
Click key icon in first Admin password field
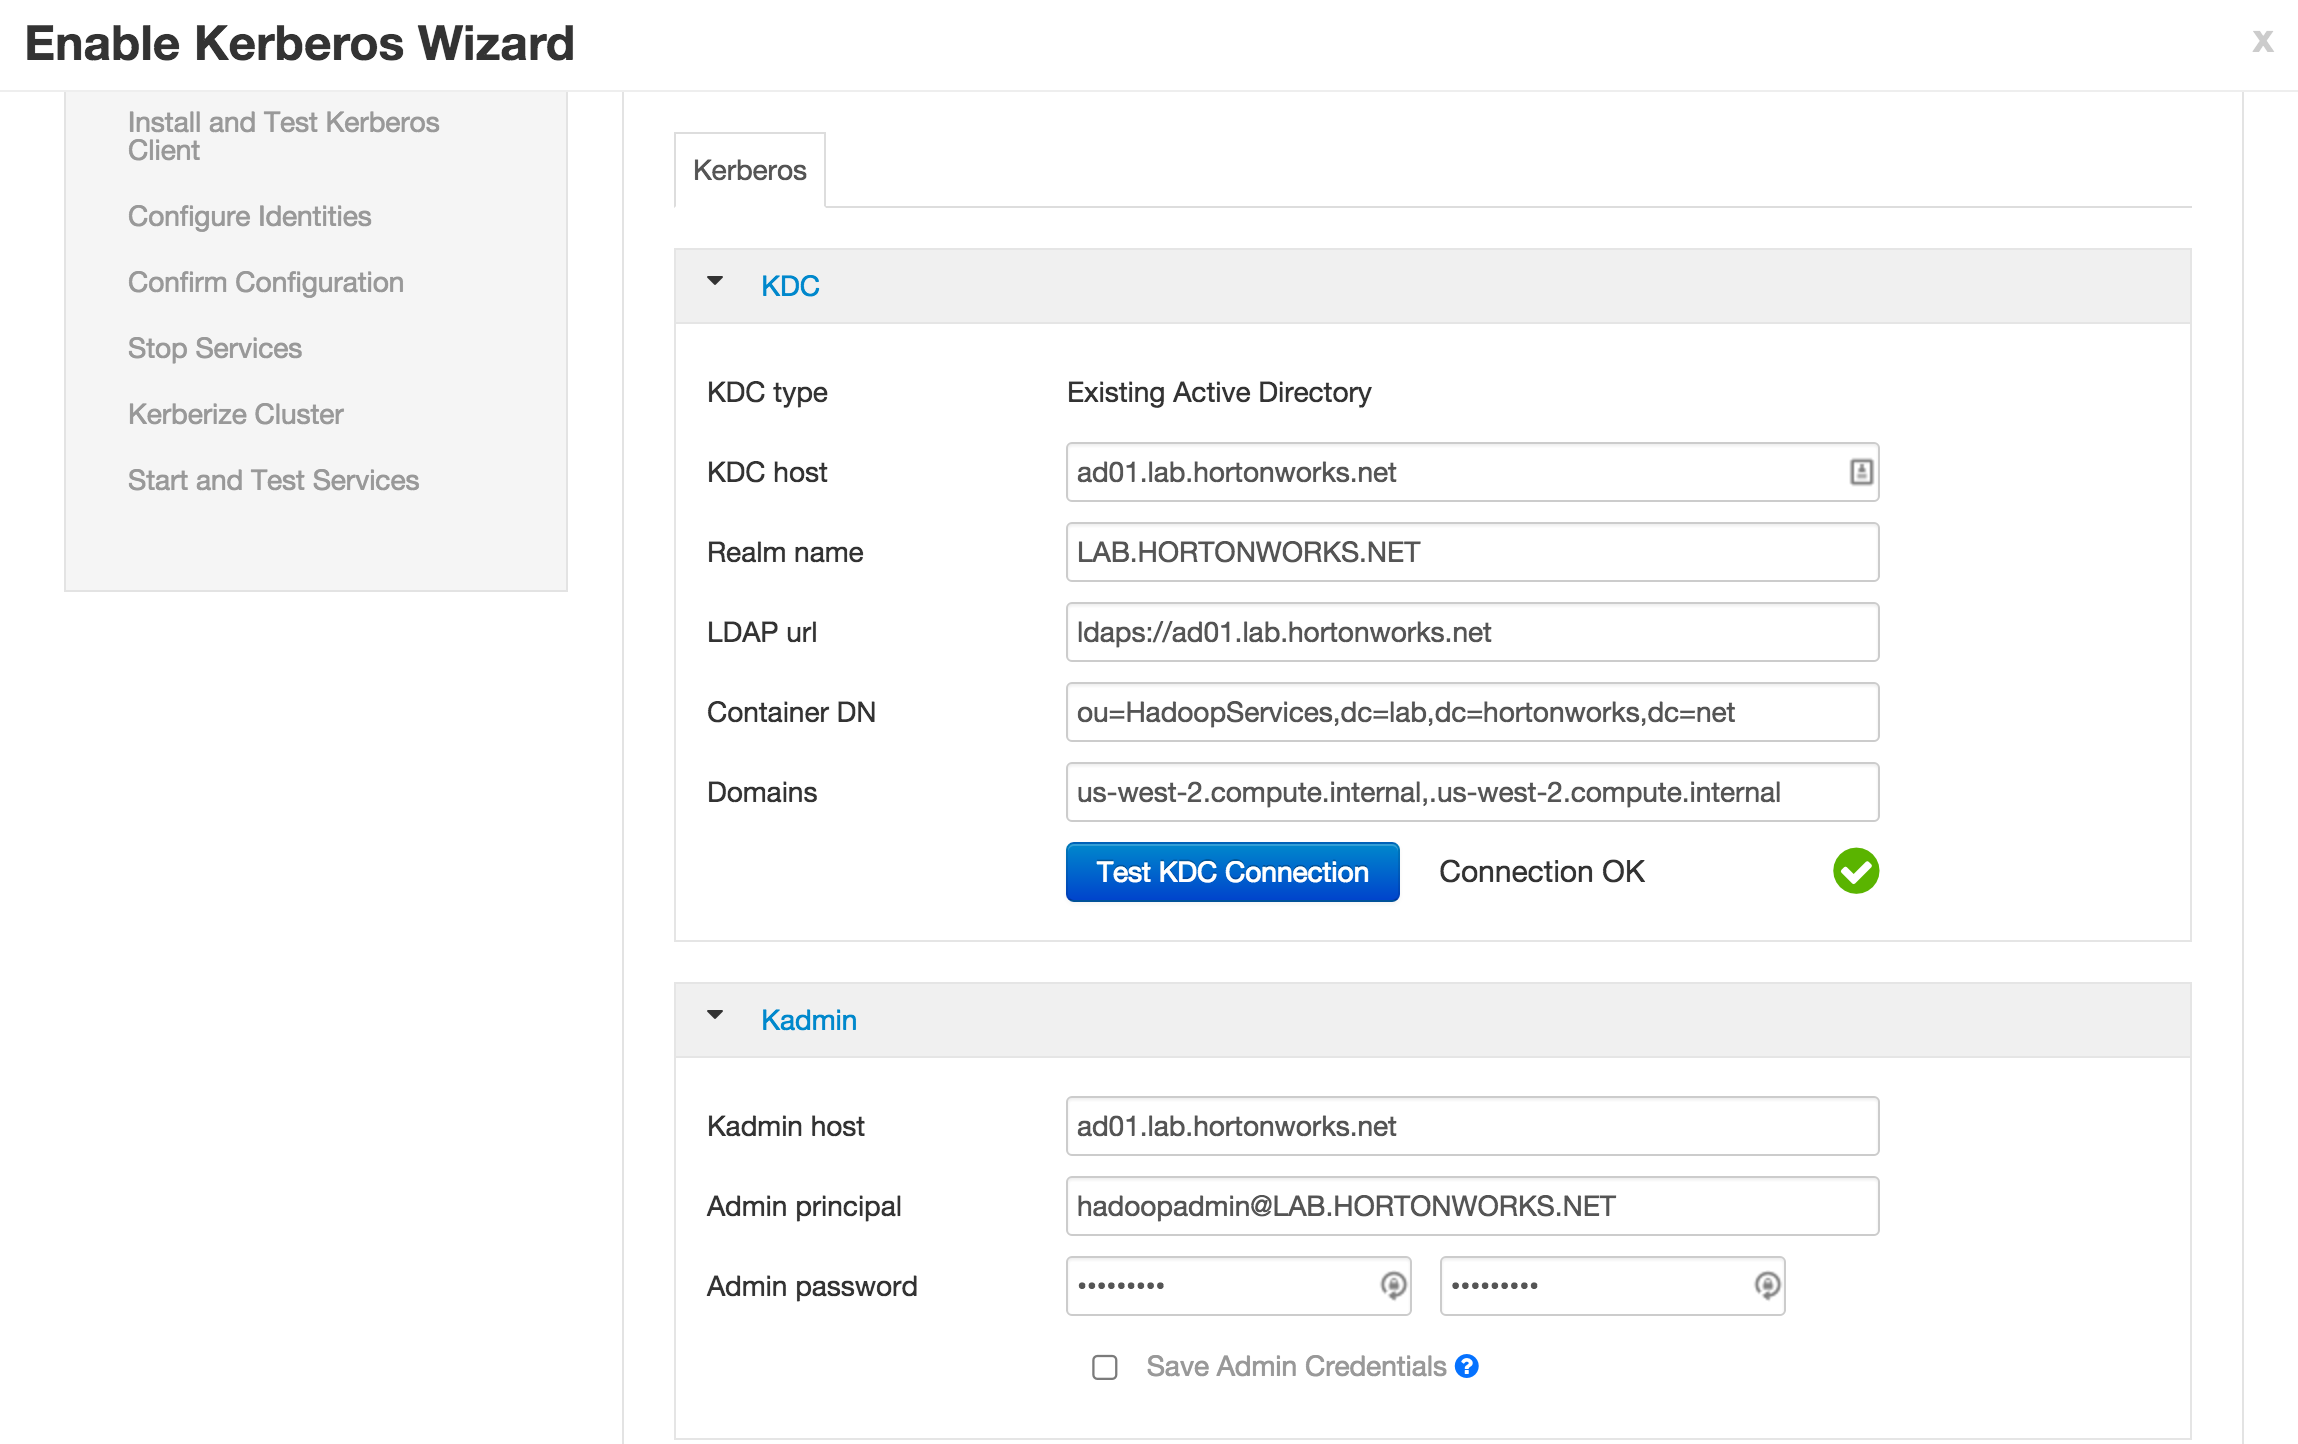pyautogui.click(x=1392, y=1285)
